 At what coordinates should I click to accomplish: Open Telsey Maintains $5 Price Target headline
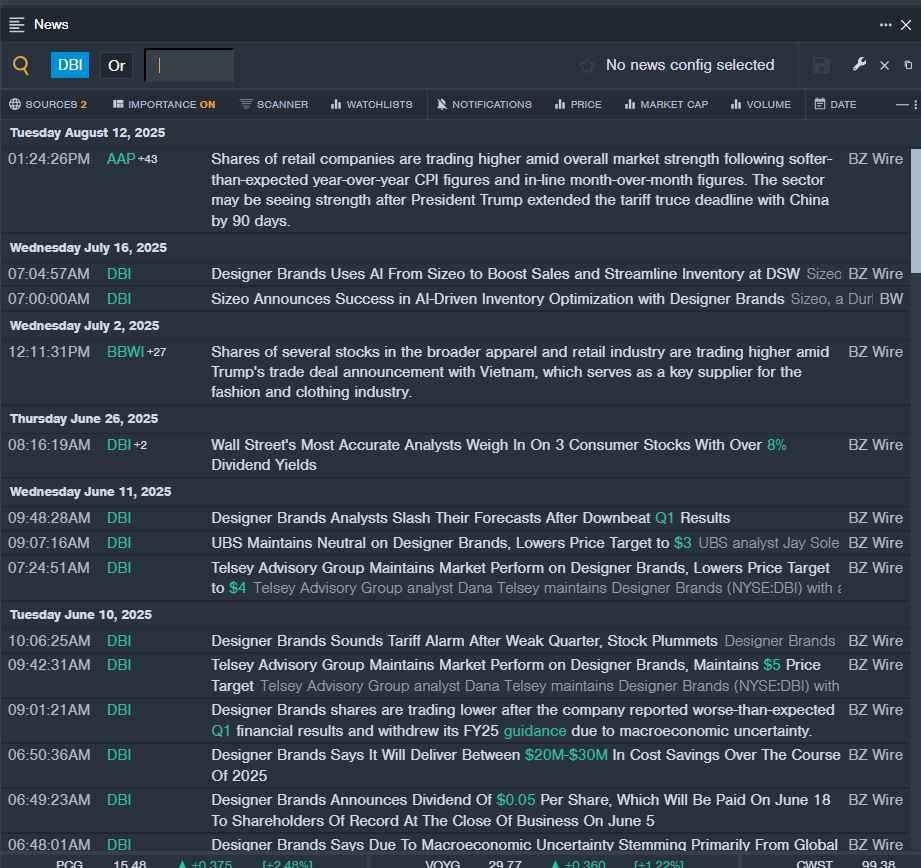click(x=516, y=675)
